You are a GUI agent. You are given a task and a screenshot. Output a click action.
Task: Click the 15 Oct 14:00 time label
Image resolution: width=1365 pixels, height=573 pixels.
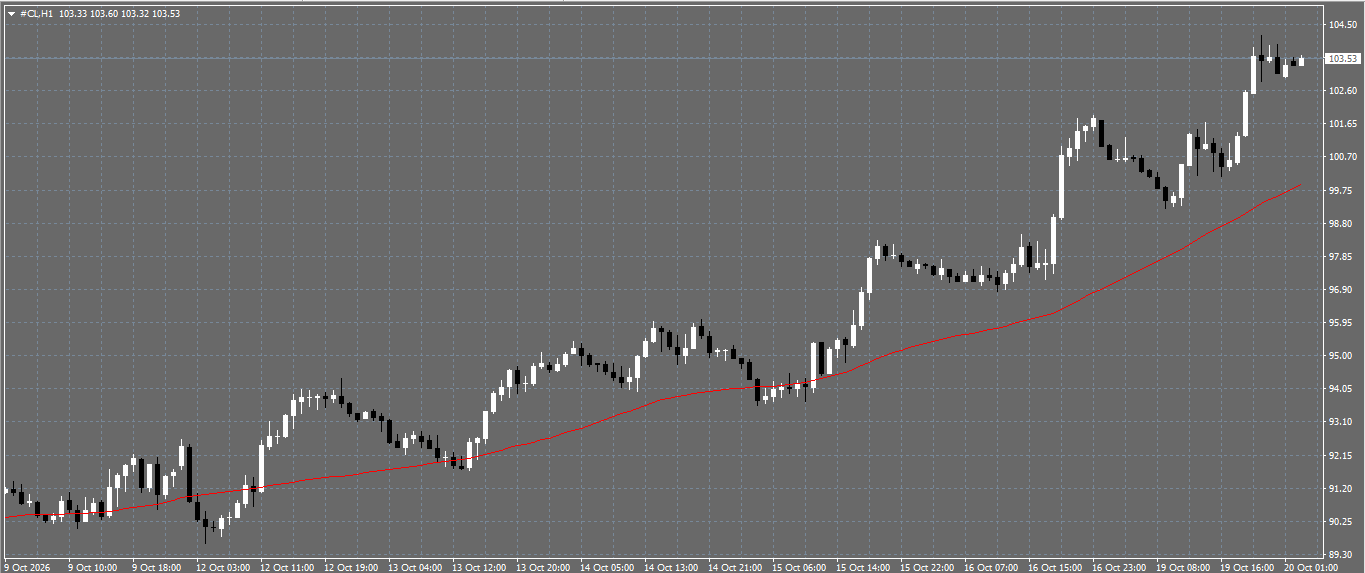(865, 567)
